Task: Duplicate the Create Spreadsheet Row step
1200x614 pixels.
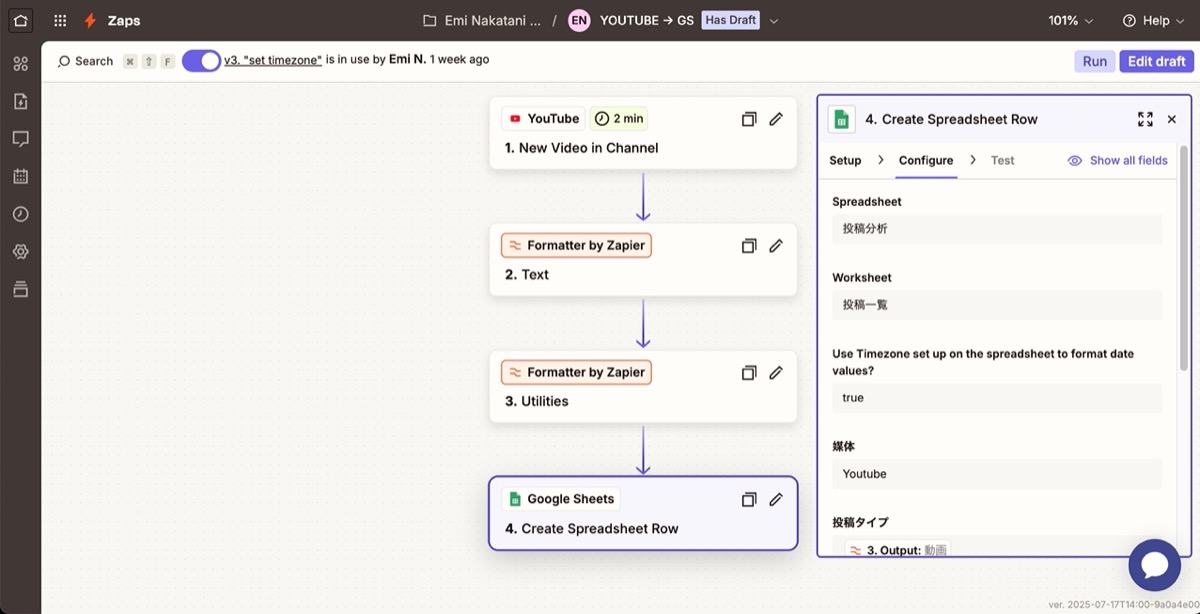Action: pos(748,500)
